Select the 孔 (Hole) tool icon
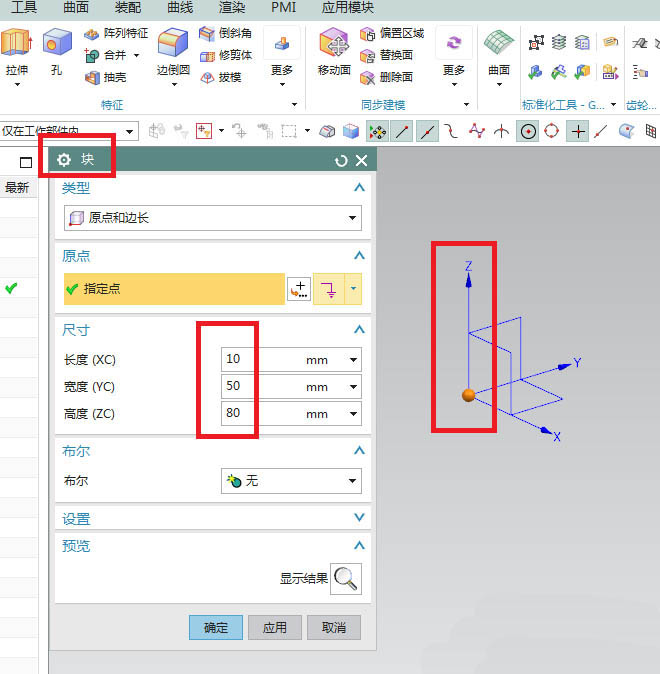 [57, 42]
